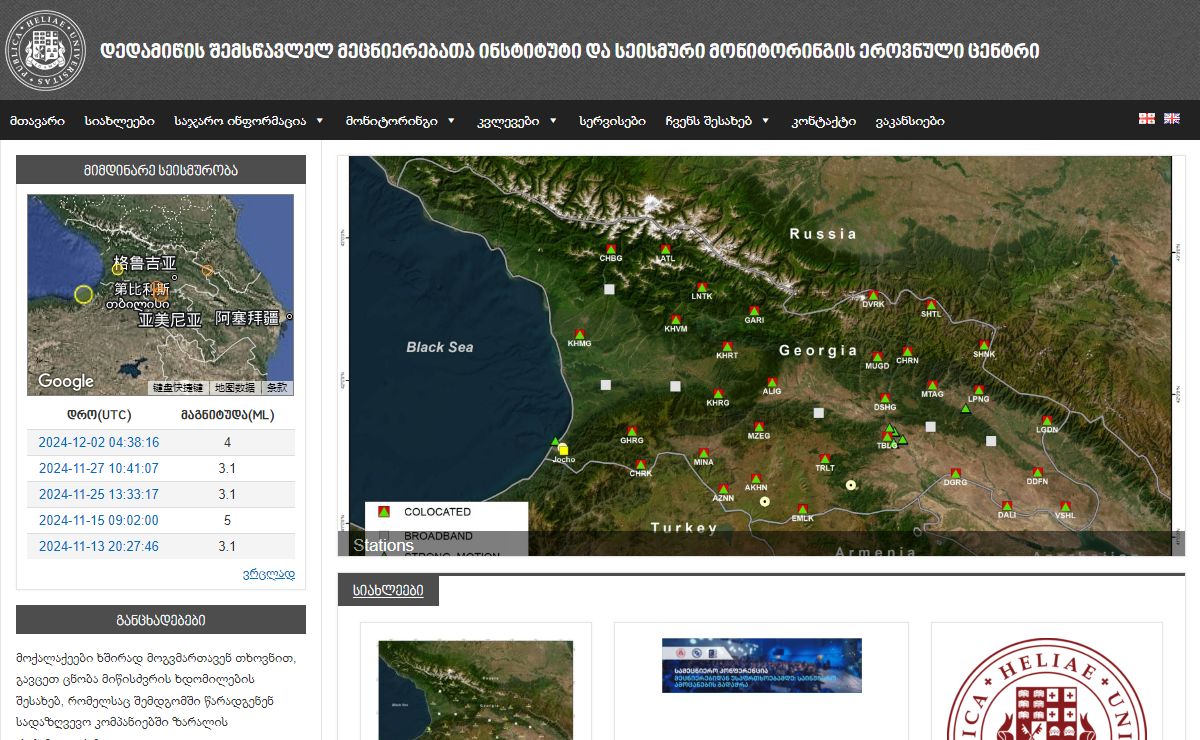Open the red university seal news thumbnail
Screen dimensions: 1200x740
(x=1047, y=689)
